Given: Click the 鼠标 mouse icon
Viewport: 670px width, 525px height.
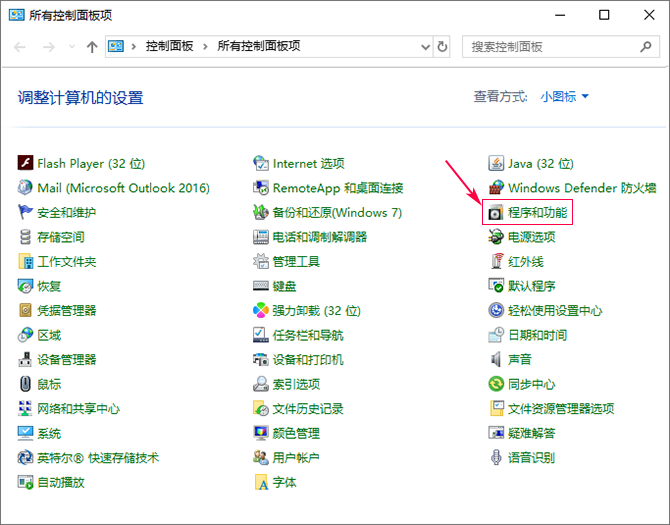Looking at the screenshot, I should pyautogui.click(x=25, y=384).
